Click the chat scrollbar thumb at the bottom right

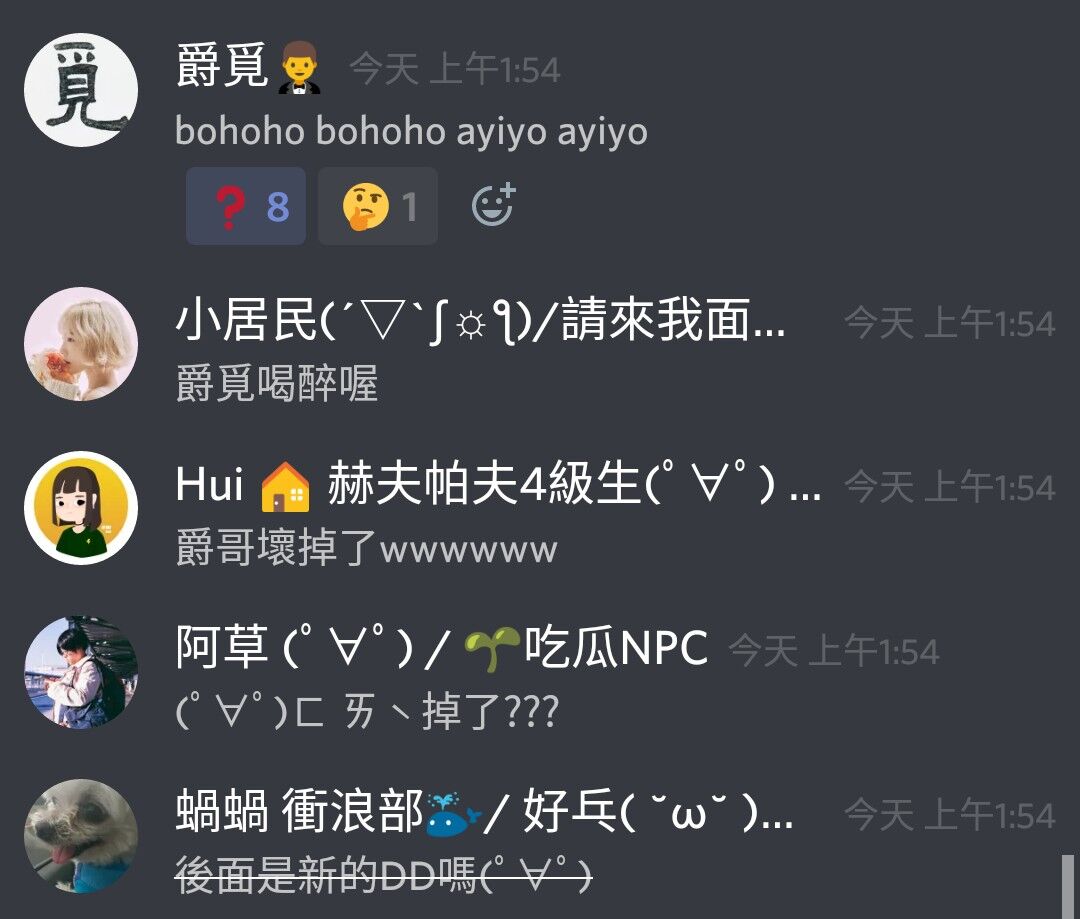coord(1068,886)
